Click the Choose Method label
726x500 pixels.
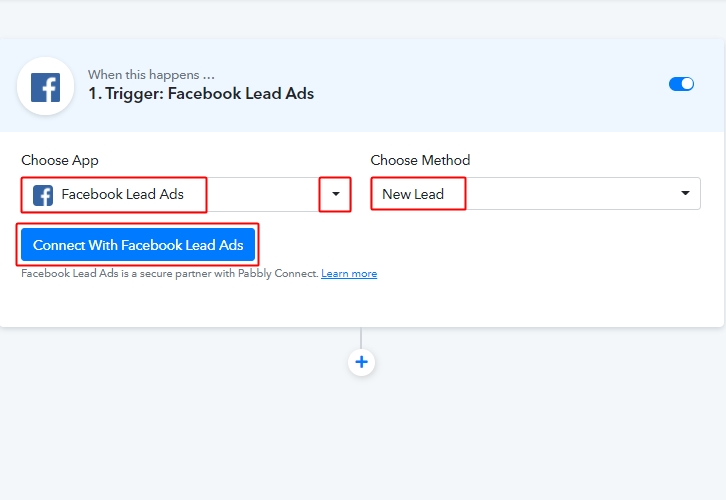(420, 160)
